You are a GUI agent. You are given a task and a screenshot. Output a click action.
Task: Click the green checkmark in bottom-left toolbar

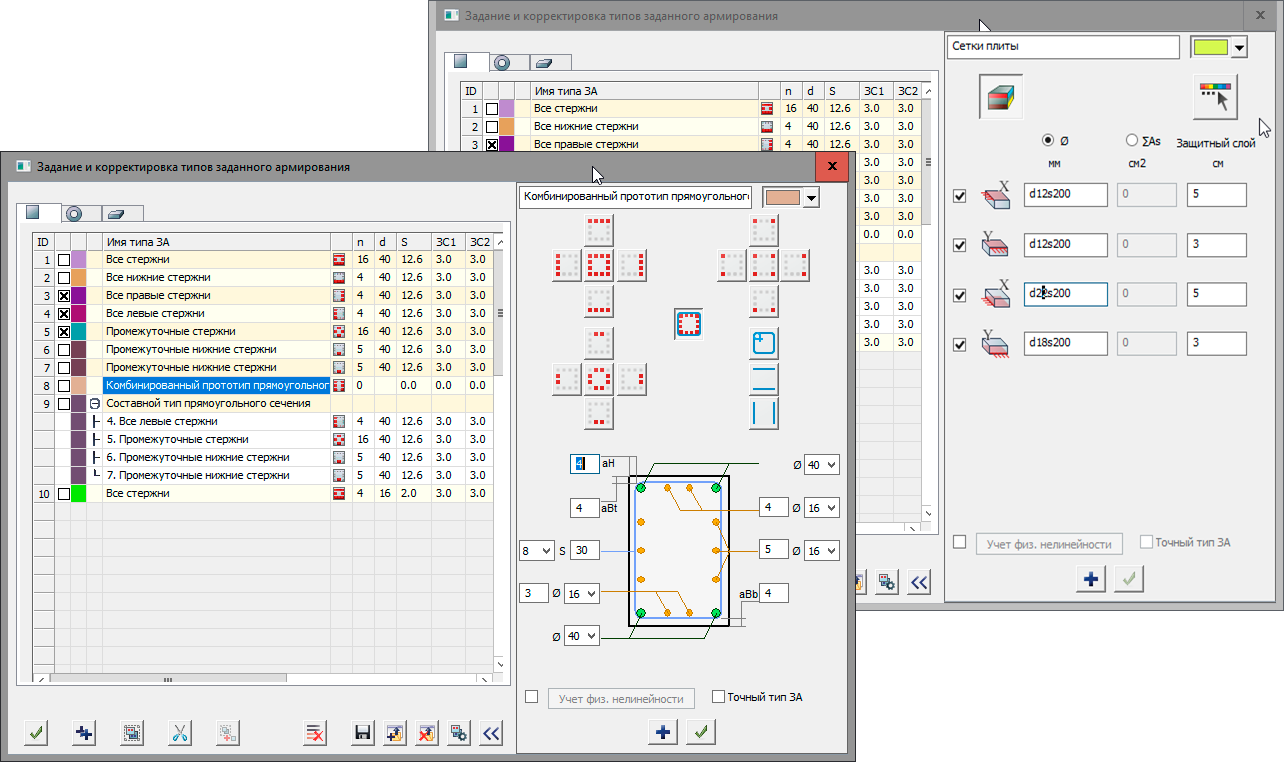(36, 733)
